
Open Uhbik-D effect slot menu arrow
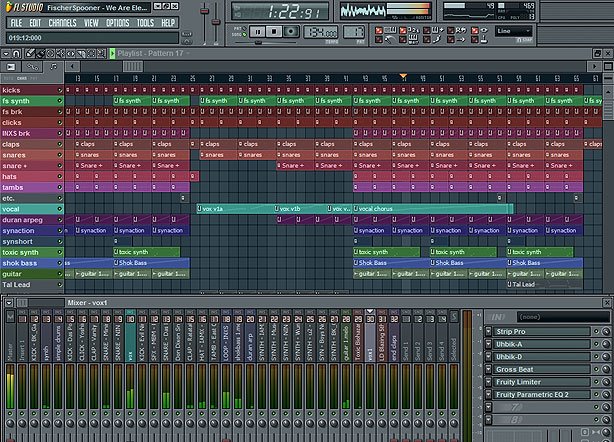click(x=488, y=357)
